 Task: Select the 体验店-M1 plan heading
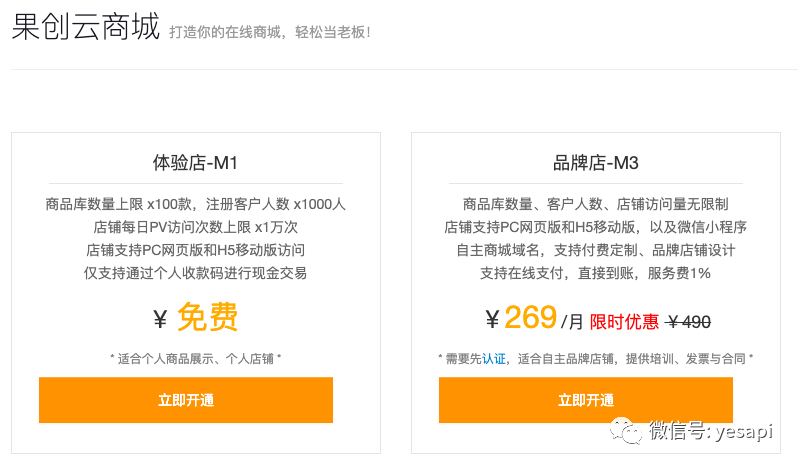point(195,163)
